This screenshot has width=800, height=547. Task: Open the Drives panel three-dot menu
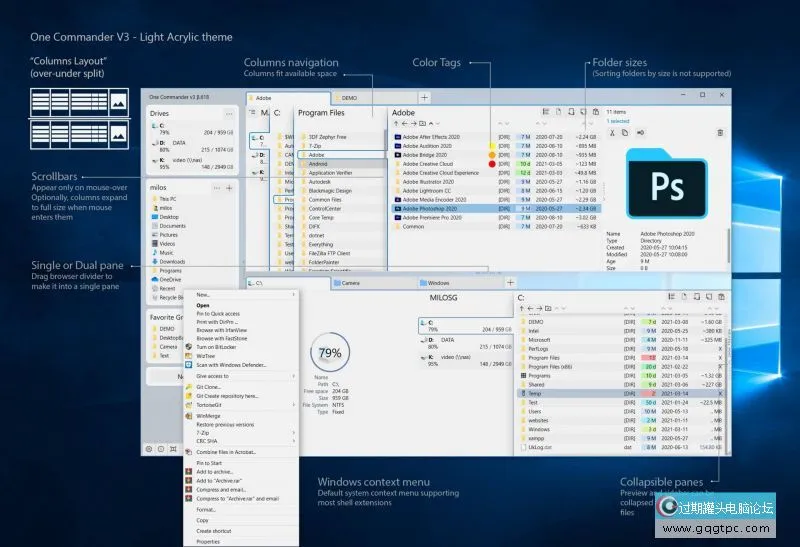pos(228,114)
